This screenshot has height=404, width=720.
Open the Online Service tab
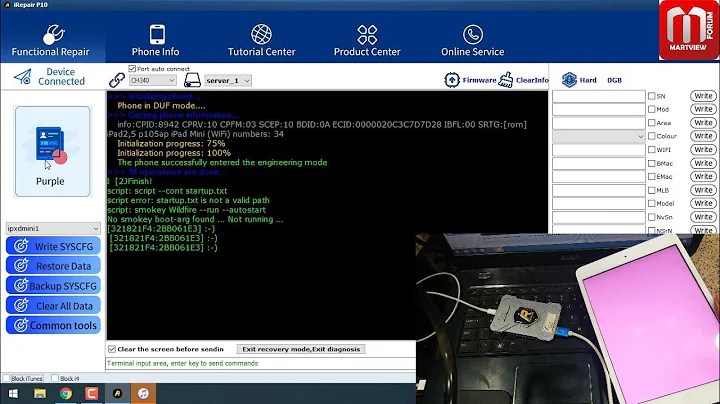[x=472, y=40]
